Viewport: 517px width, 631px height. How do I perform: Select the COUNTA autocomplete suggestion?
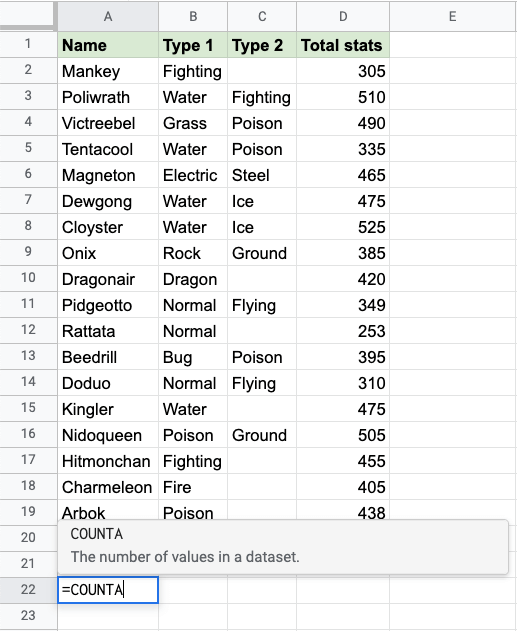pos(283,546)
